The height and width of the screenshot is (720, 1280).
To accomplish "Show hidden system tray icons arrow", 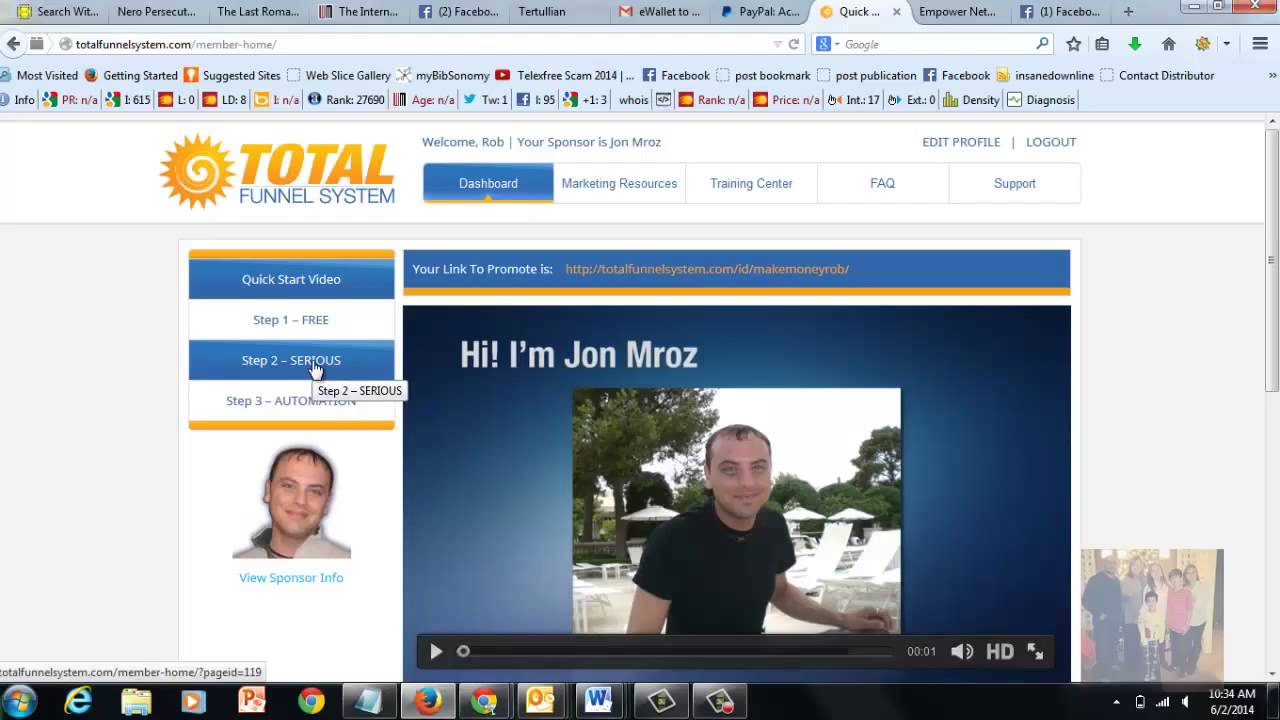I will 1116,701.
